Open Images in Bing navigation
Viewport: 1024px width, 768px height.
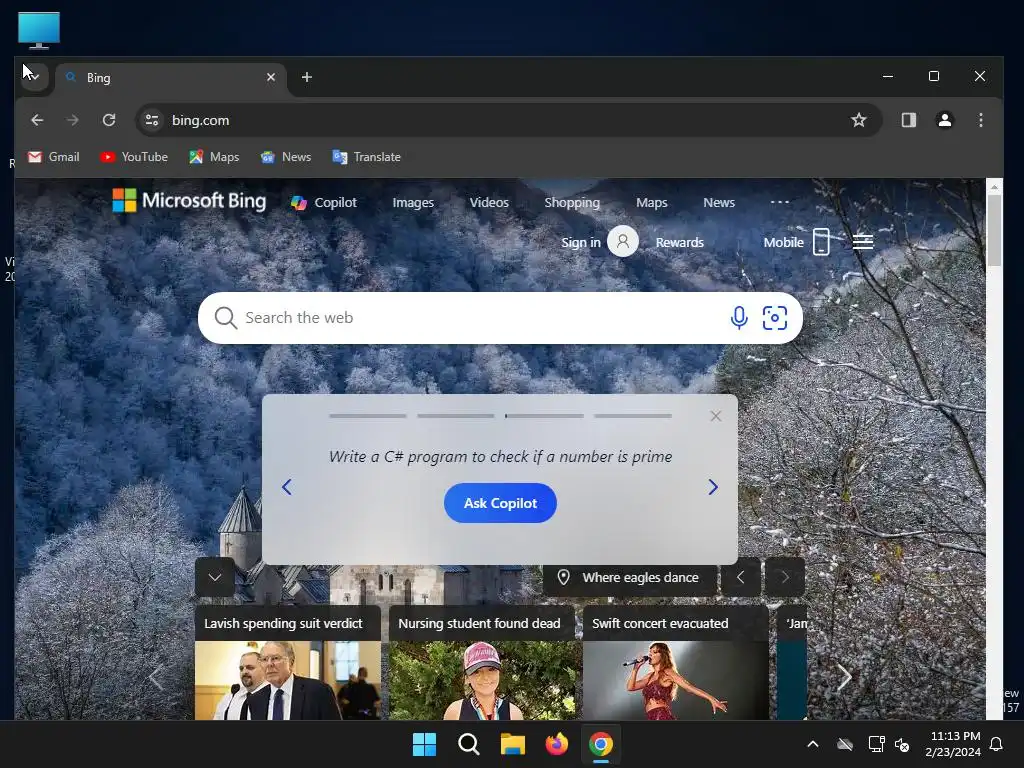pyautogui.click(x=413, y=202)
